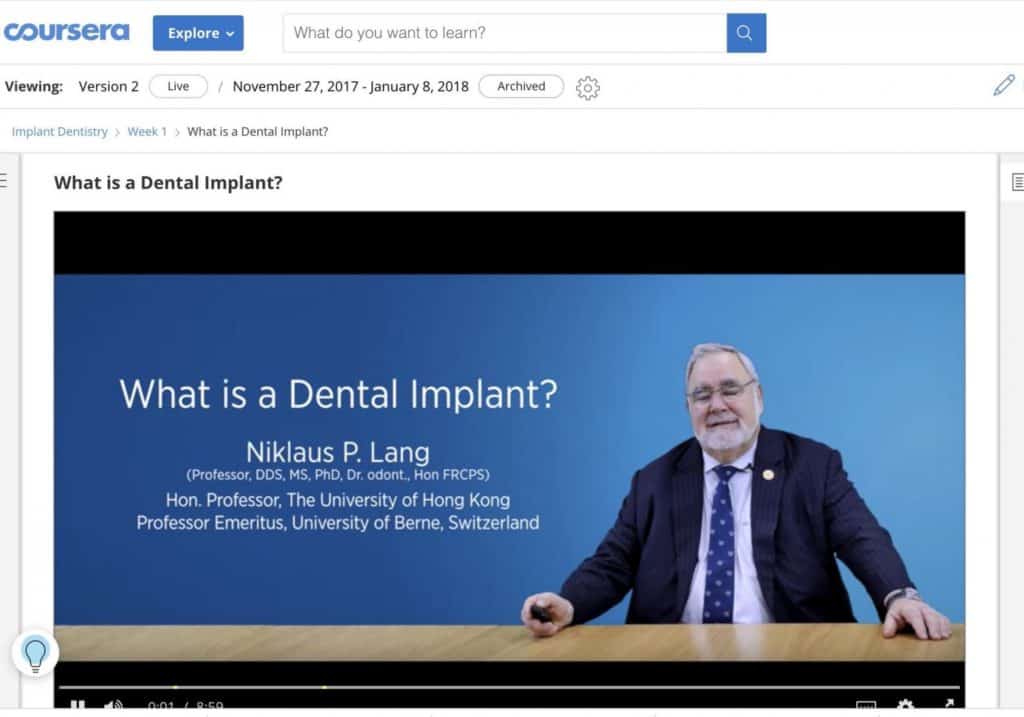
Task: Enter fullscreen video mode
Action: [947, 706]
